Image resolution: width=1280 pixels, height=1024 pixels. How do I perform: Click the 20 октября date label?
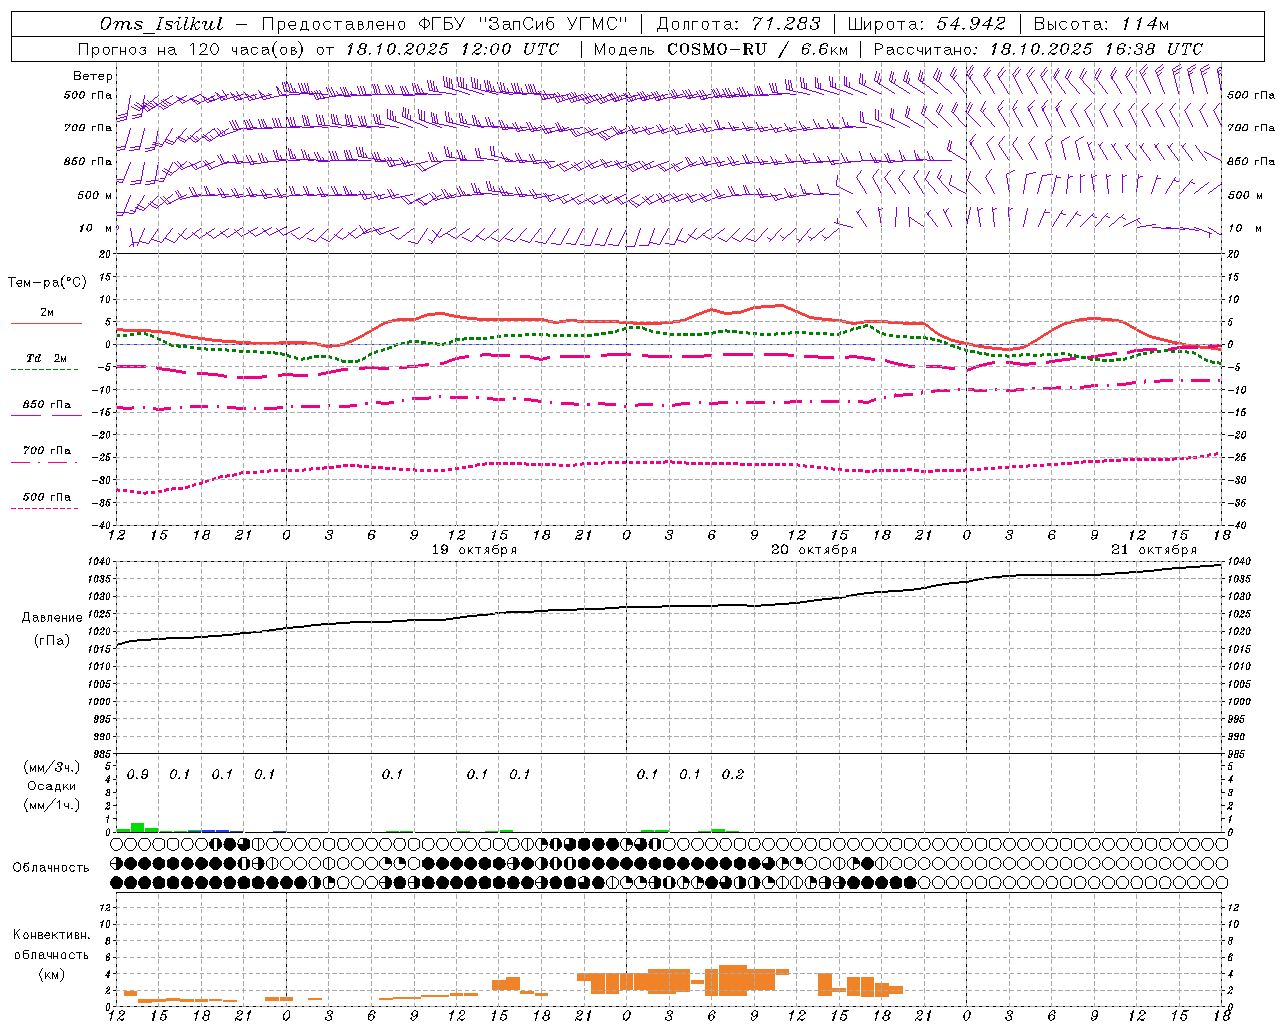(x=814, y=550)
